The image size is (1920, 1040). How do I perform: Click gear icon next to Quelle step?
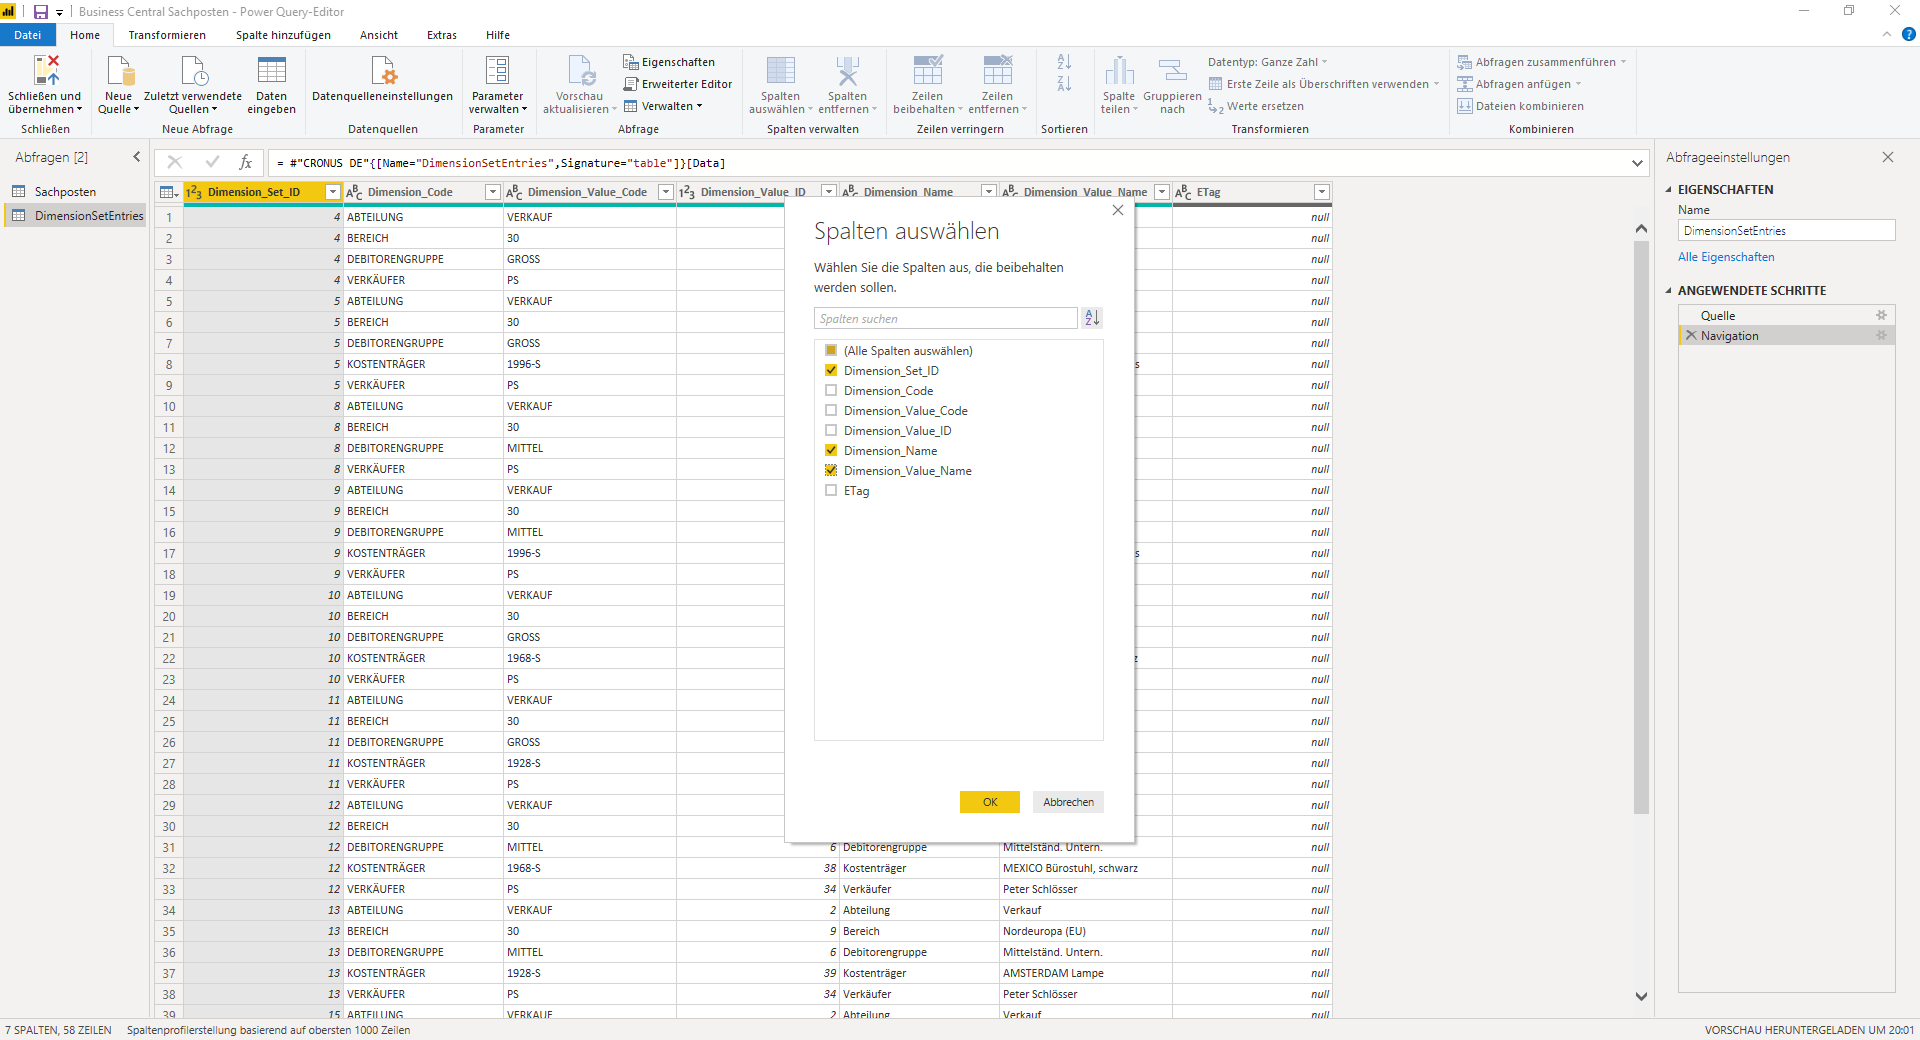pyautogui.click(x=1881, y=315)
